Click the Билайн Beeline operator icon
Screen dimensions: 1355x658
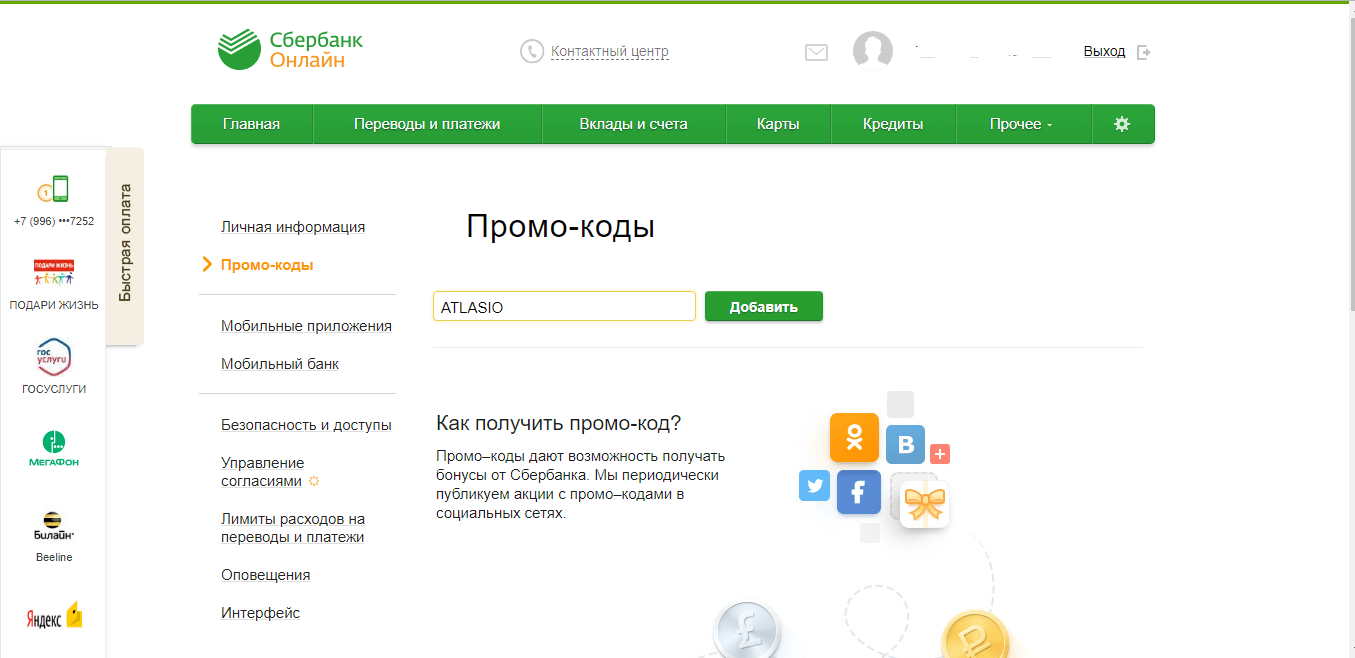click(x=54, y=526)
